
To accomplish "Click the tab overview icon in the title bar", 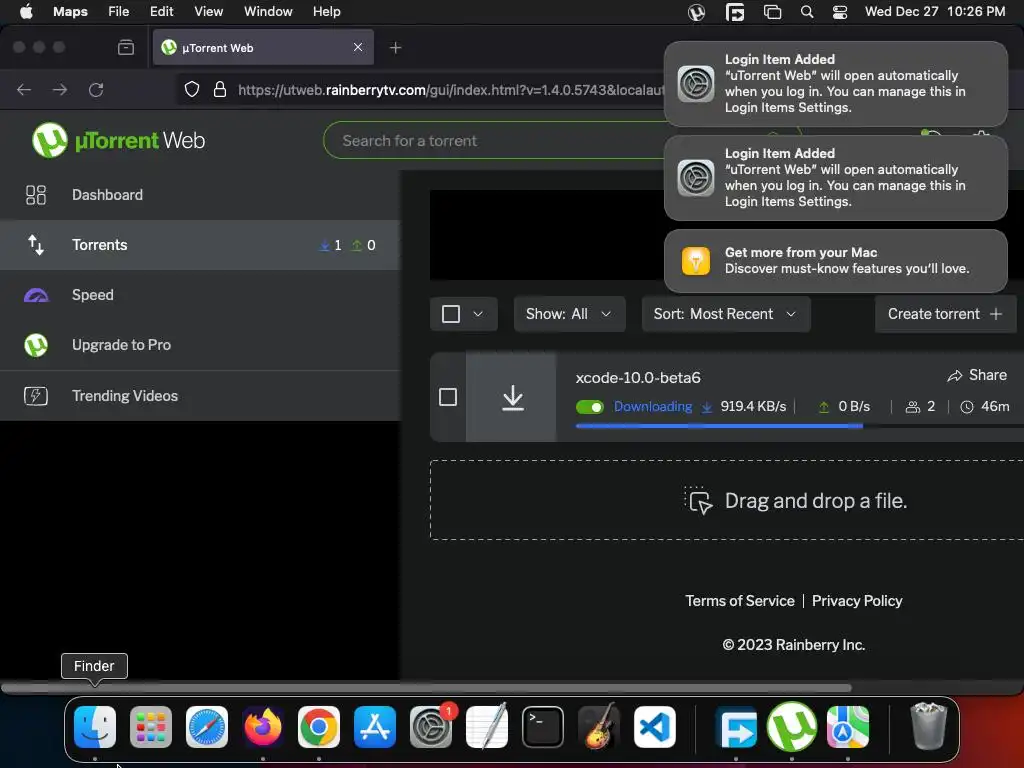I will tap(126, 48).
